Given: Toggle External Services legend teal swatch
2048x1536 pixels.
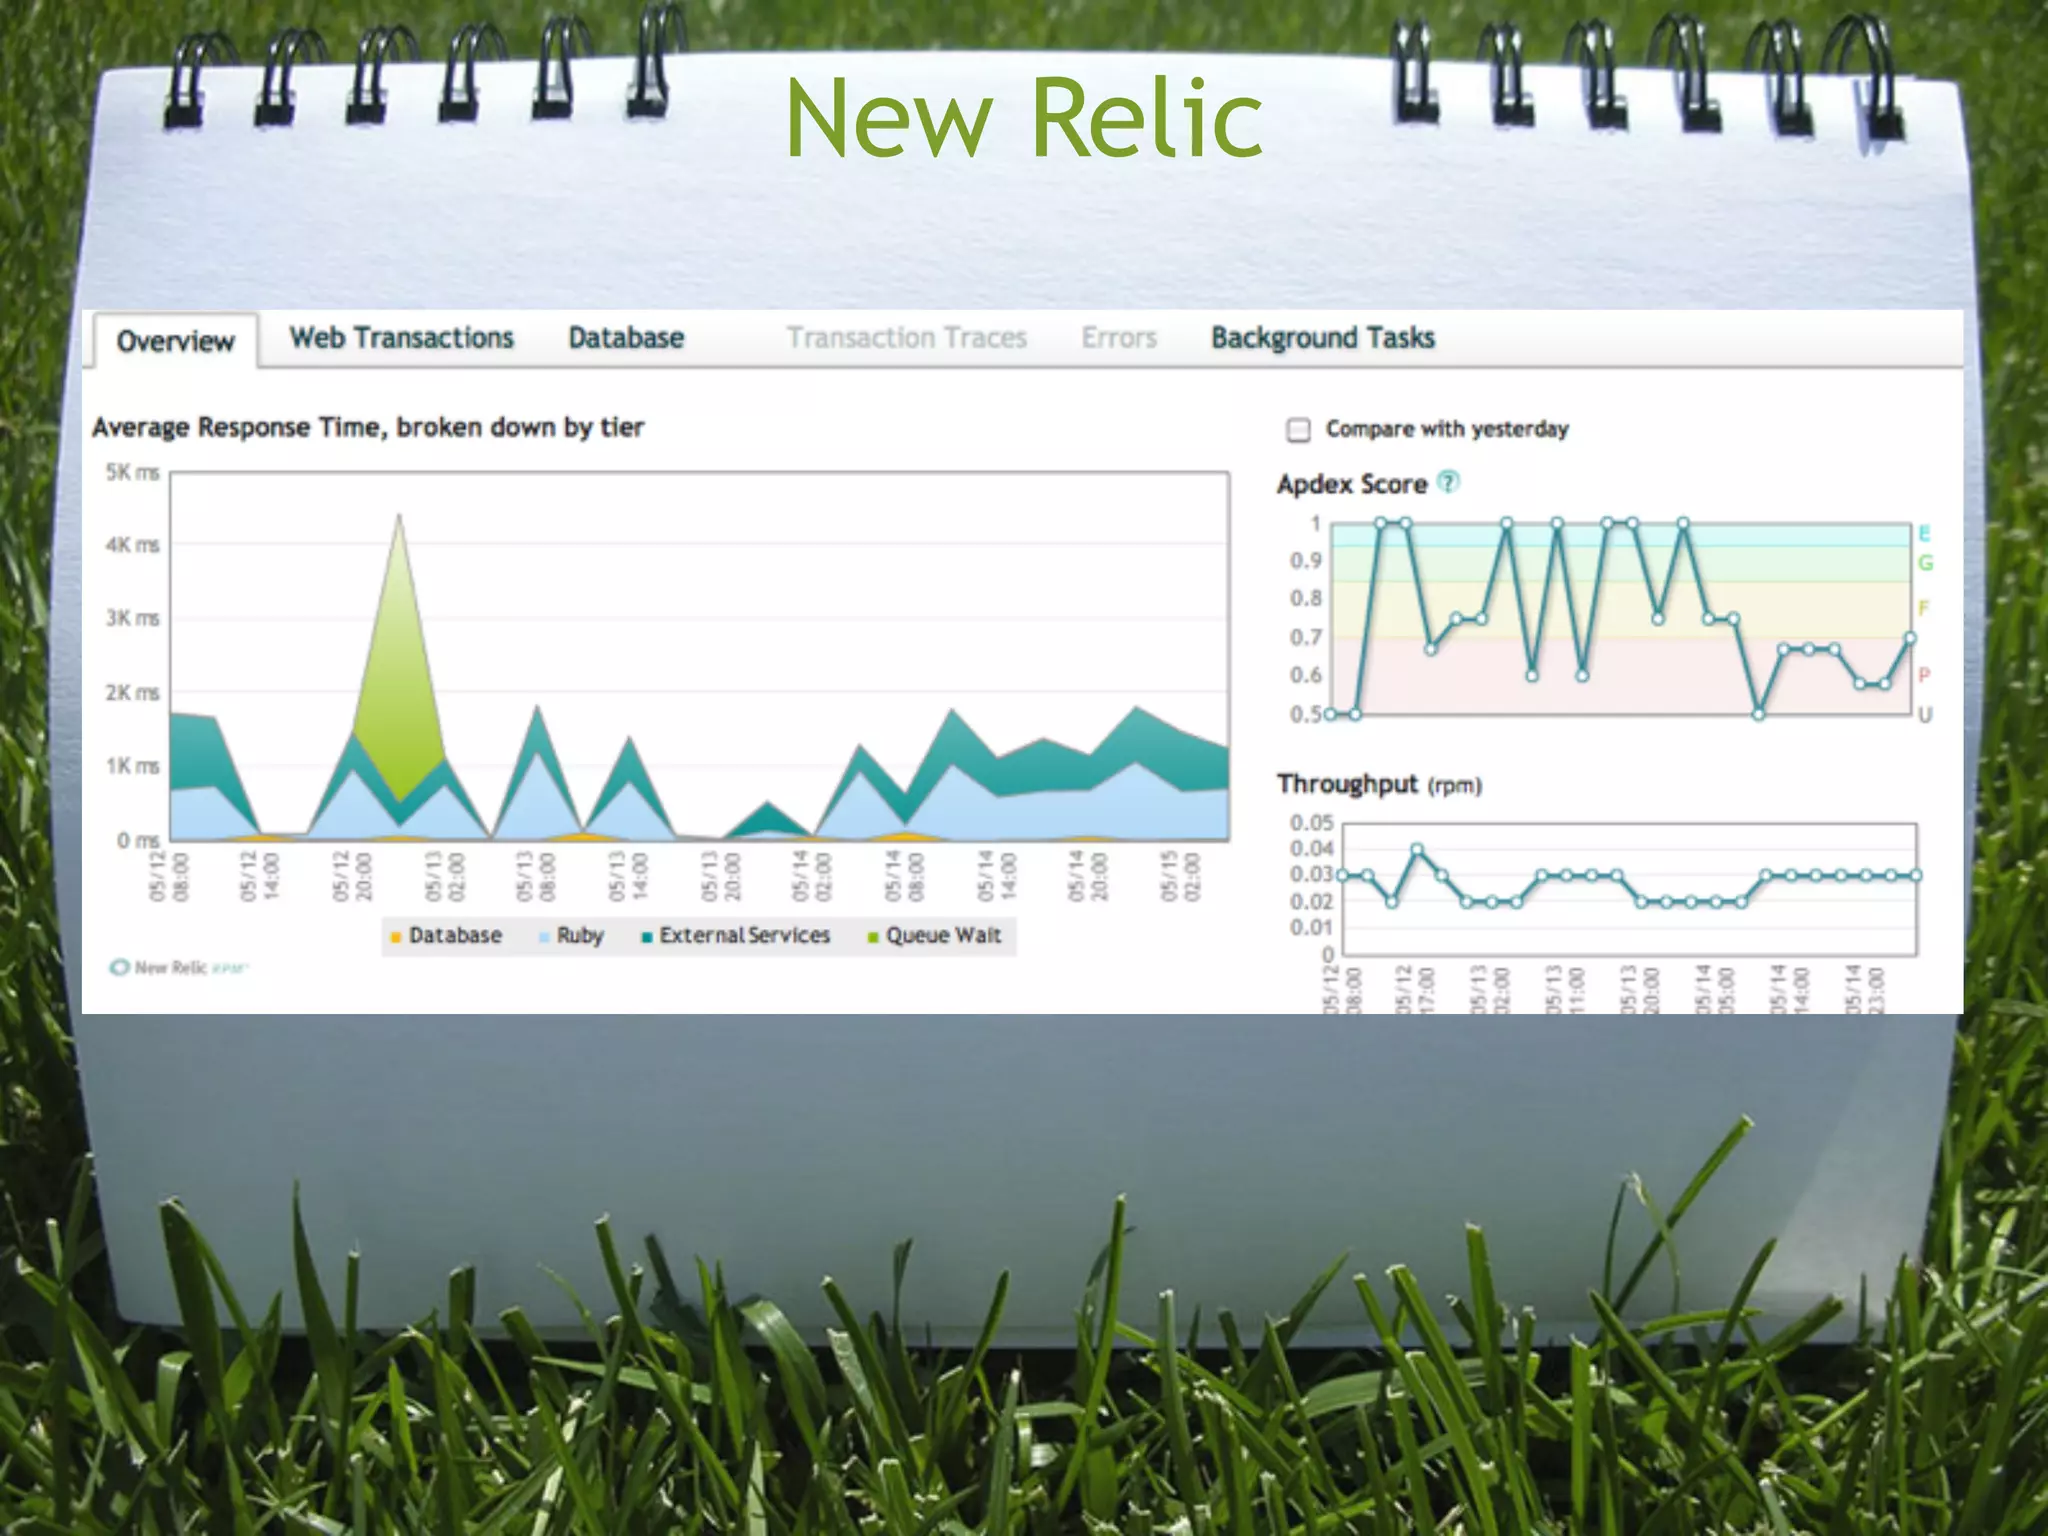Looking at the screenshot, I should (647, 937).
